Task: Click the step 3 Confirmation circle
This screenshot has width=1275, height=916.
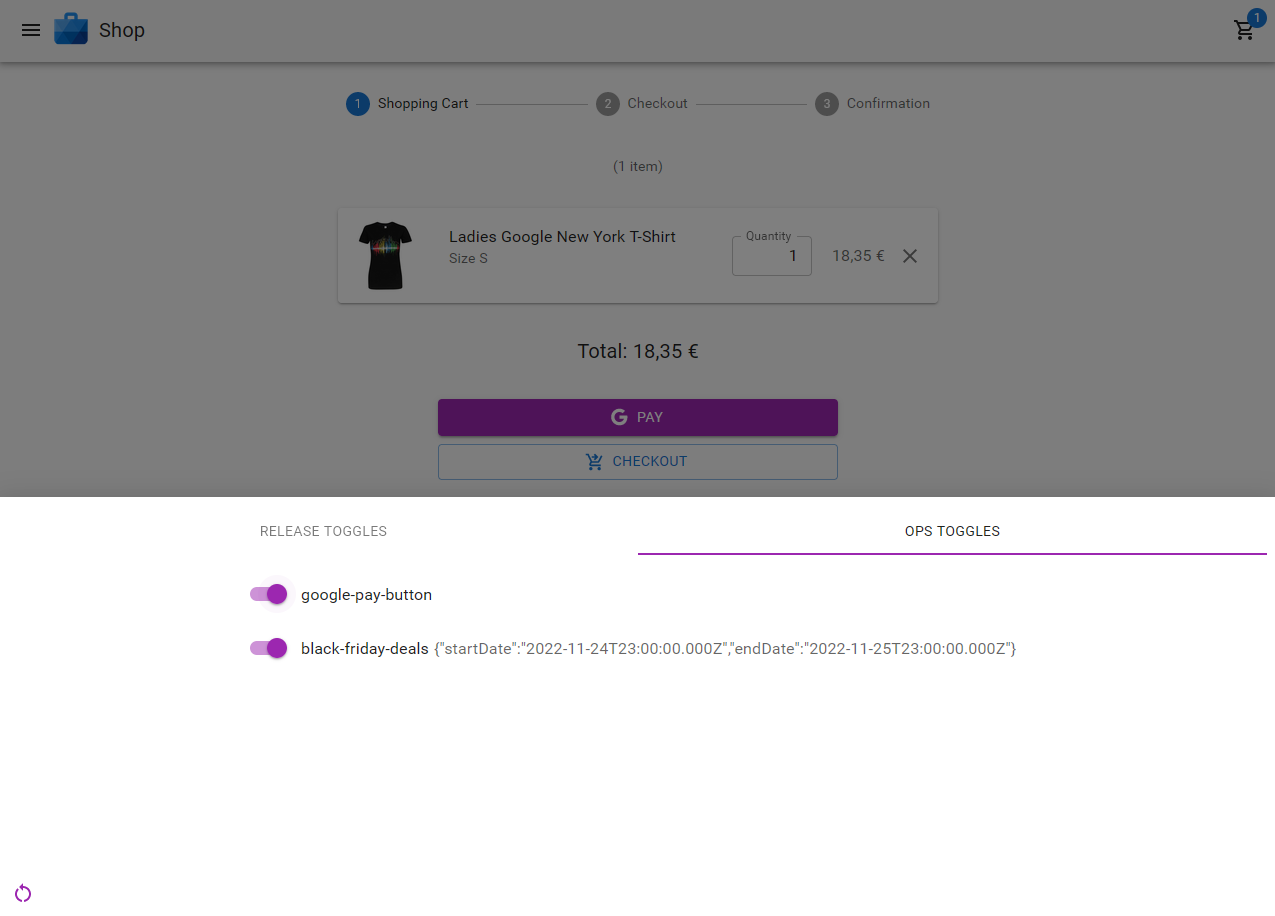Action: [x=827, y=104]
